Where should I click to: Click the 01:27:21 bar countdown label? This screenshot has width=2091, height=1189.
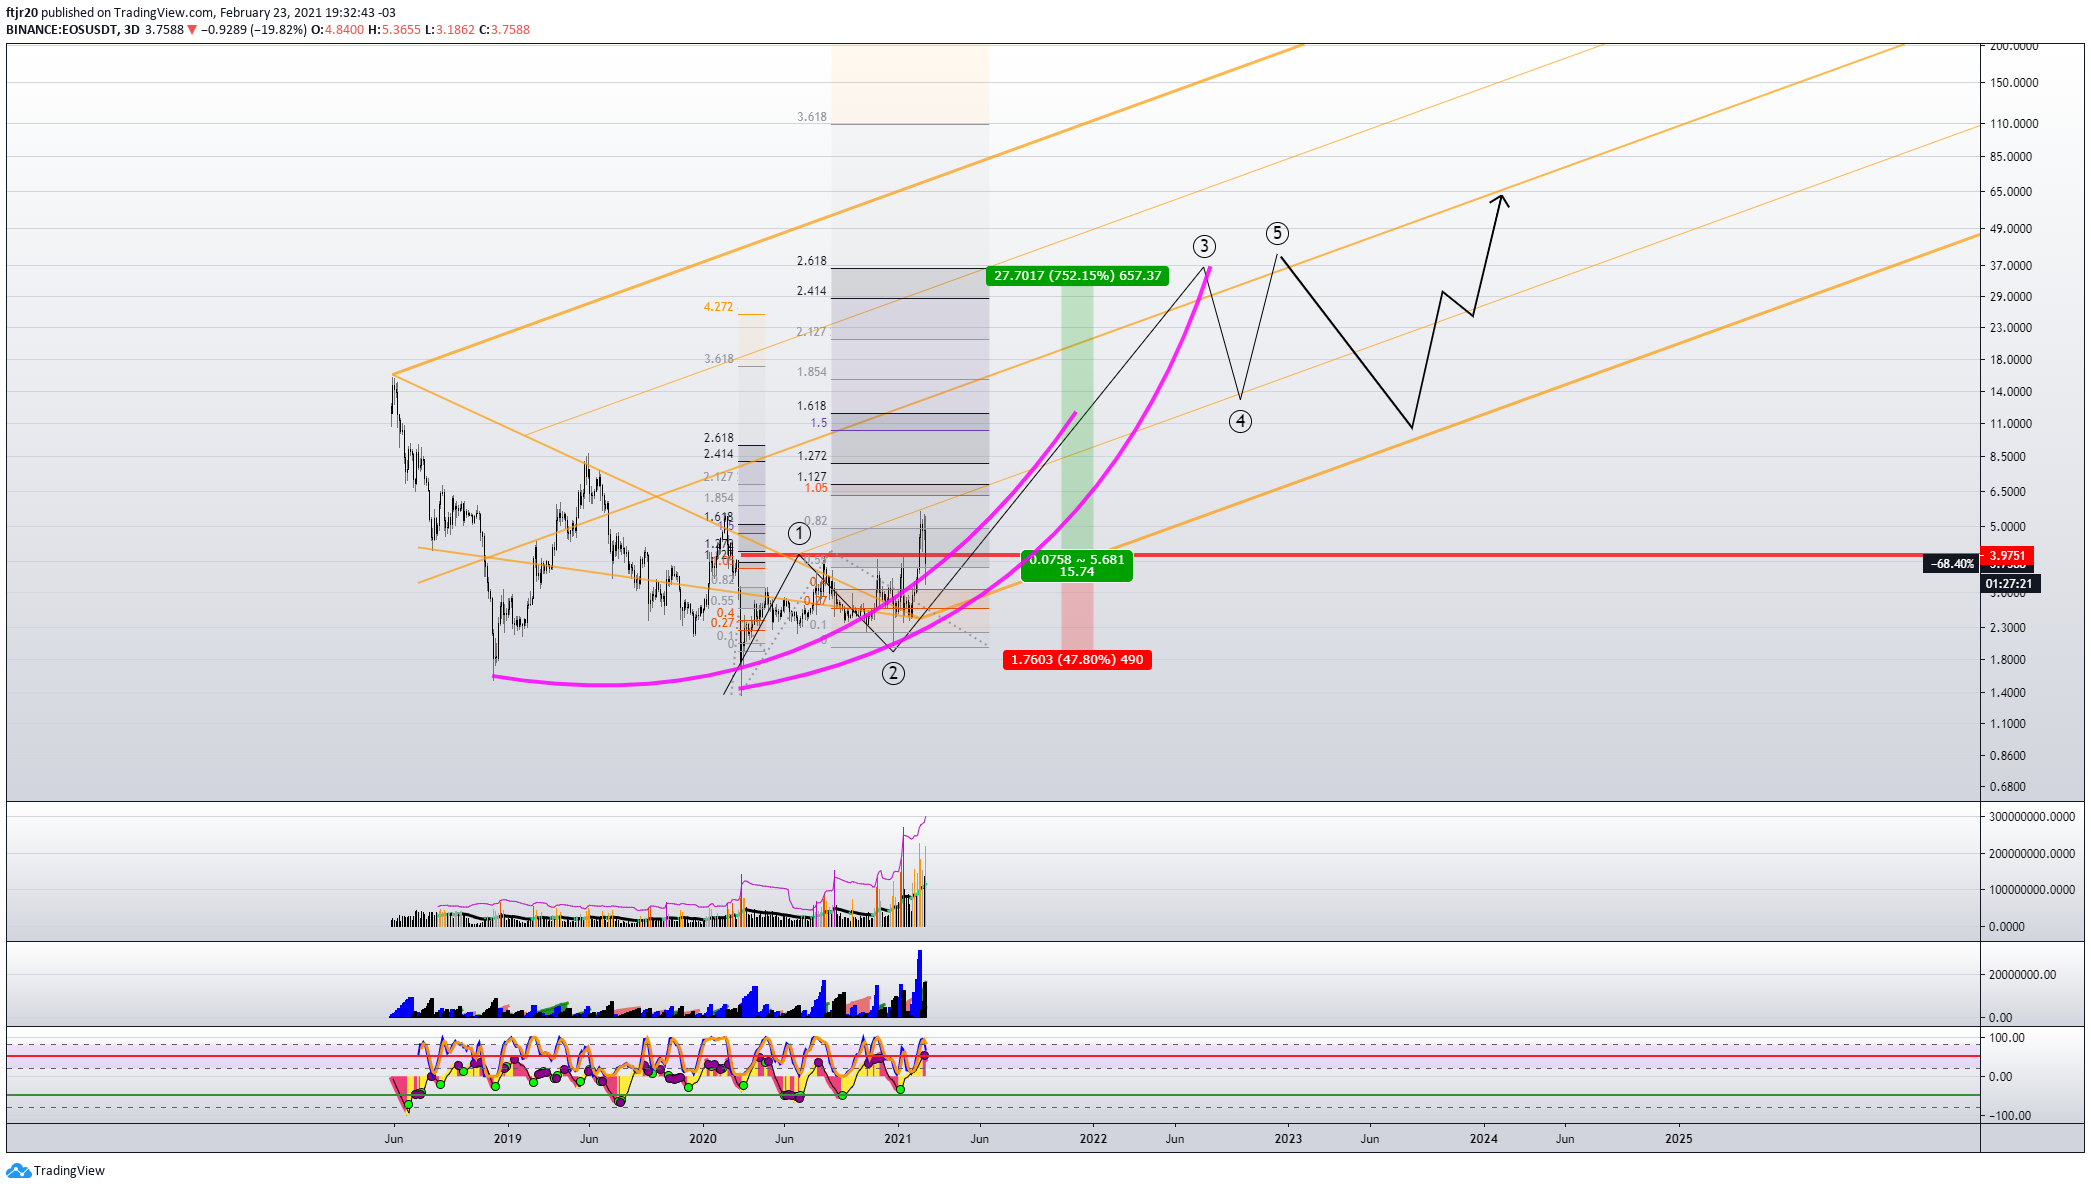[x=2009, y=584]
